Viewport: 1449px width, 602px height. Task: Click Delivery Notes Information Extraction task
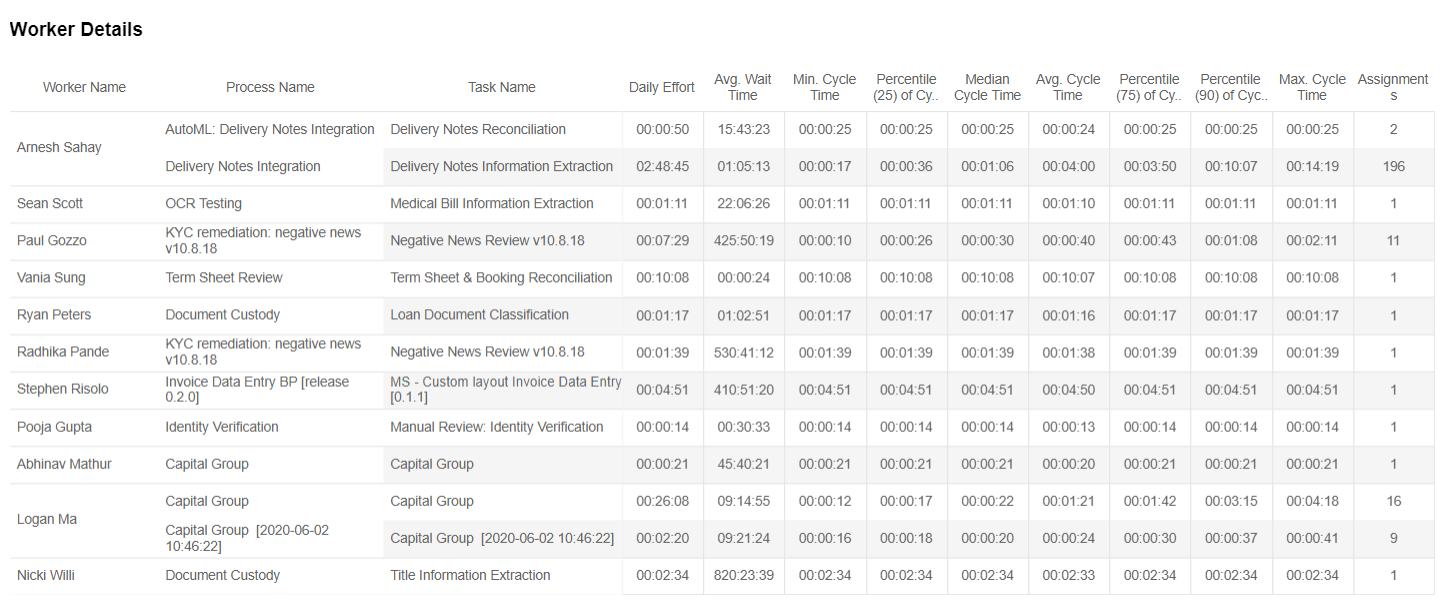tap(501, 166)
